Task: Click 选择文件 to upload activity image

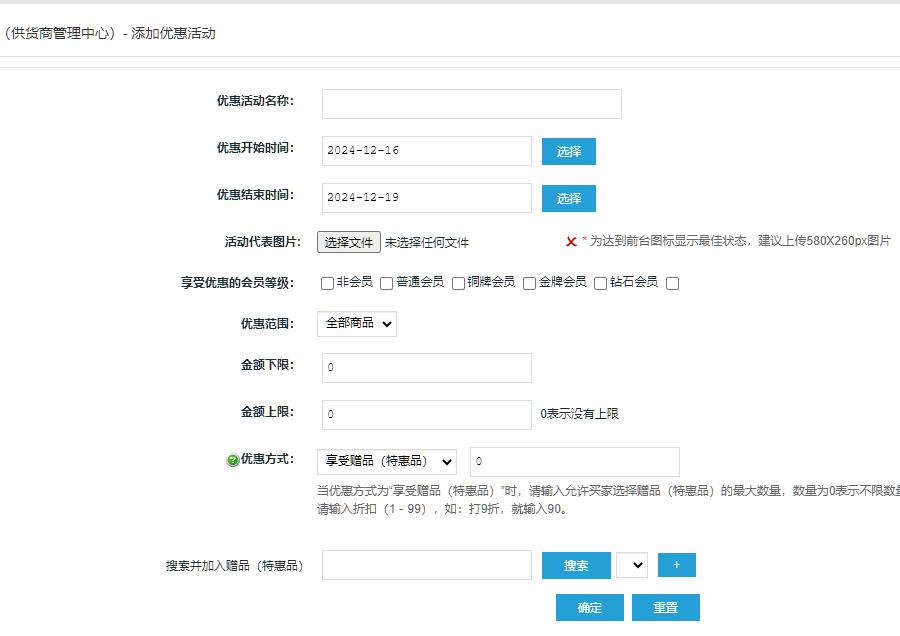Action: tap(348, 242)
